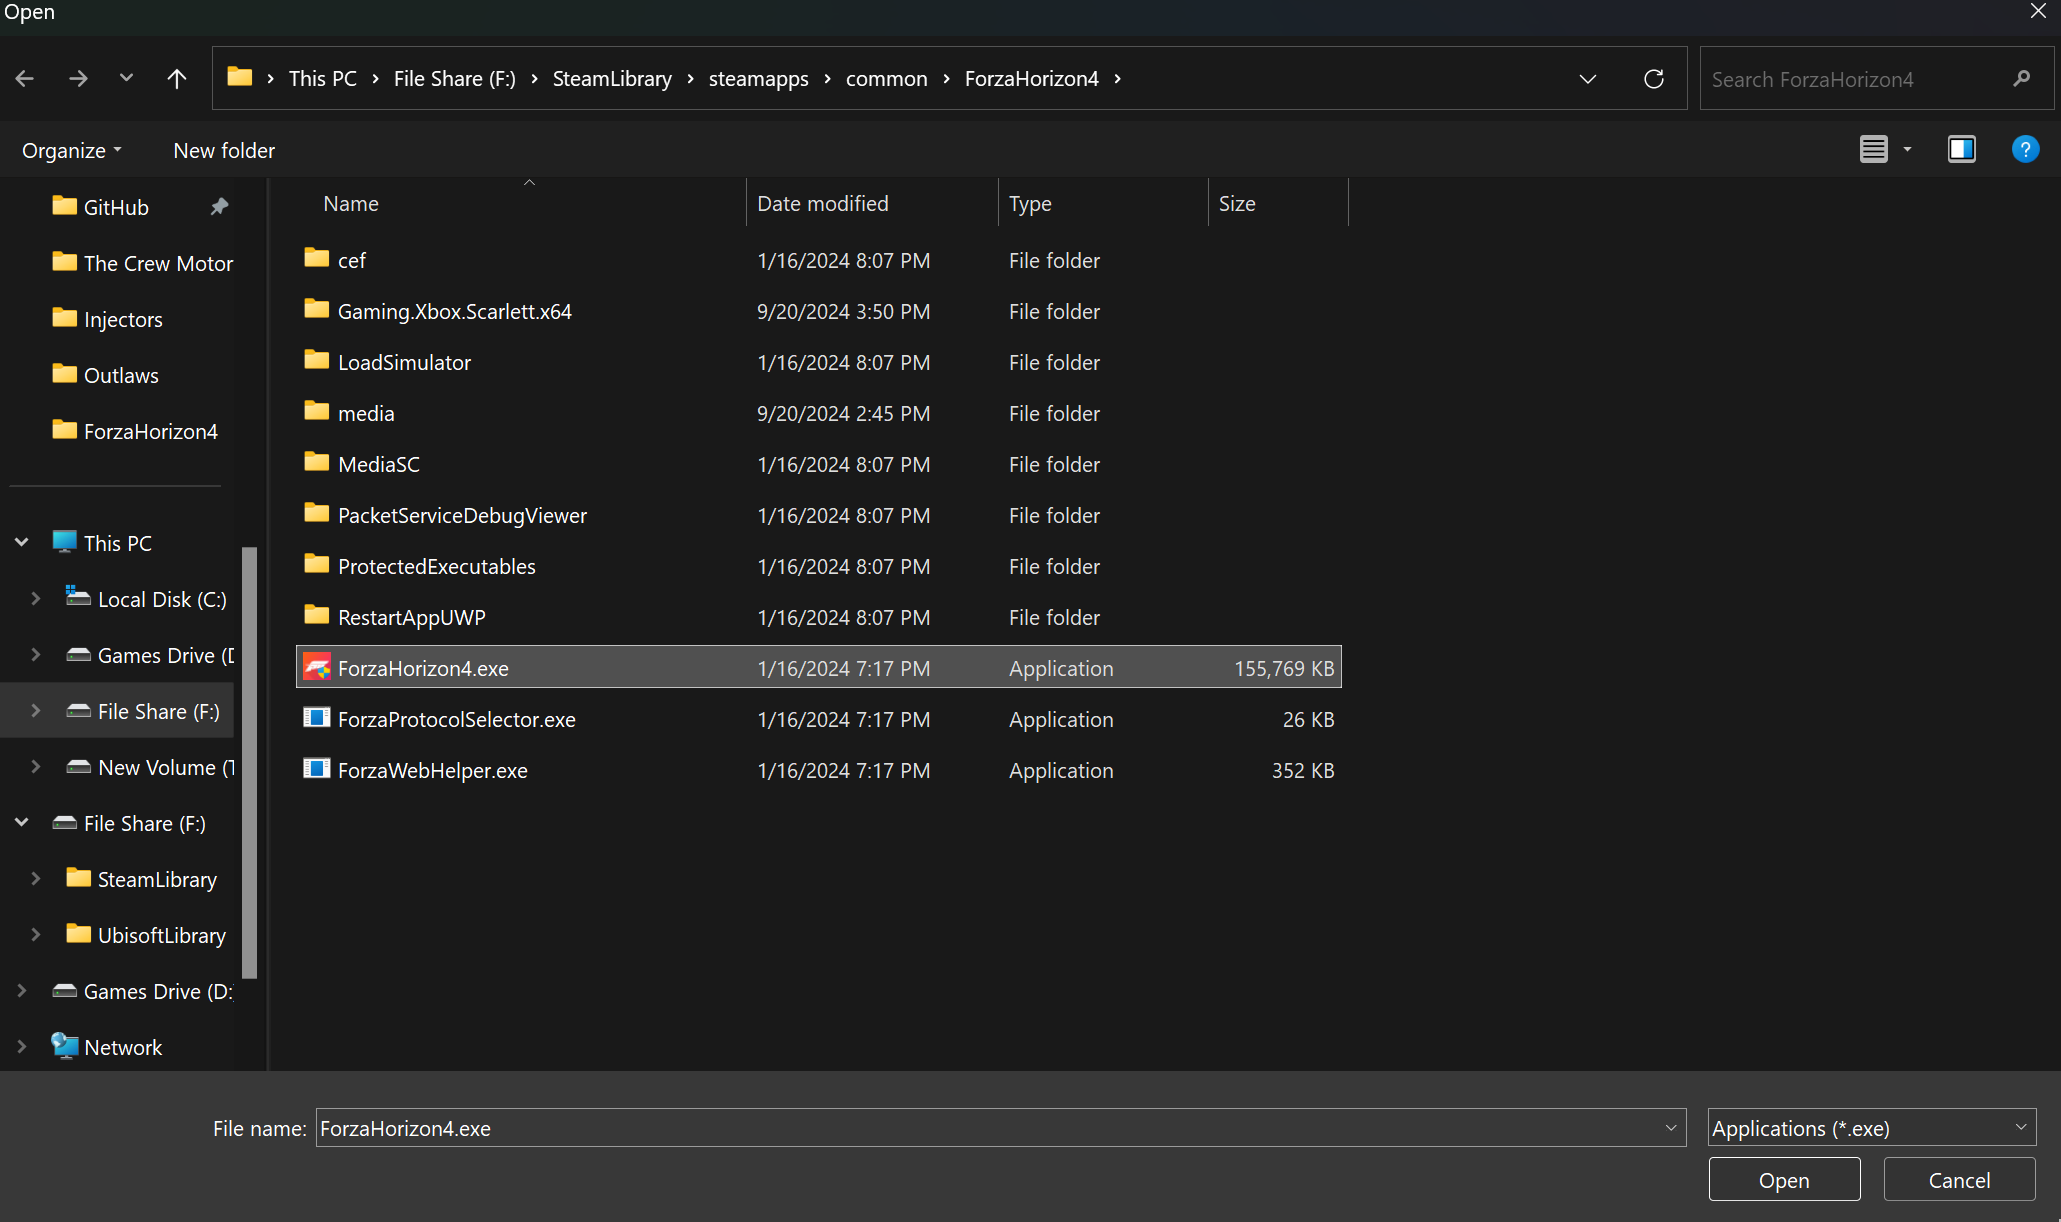Collapse the This PC tree node
2061x1222 pixels.
(22, 542)
